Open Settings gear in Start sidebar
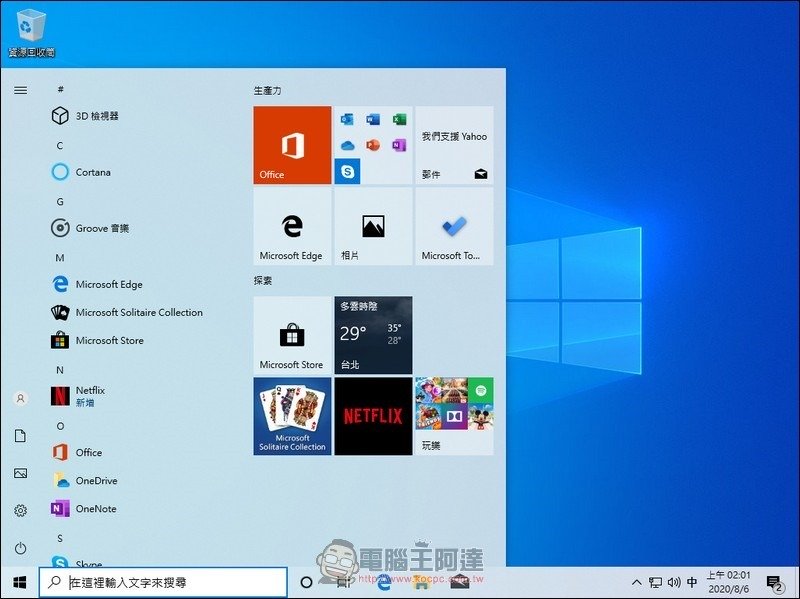 (20, 511)
